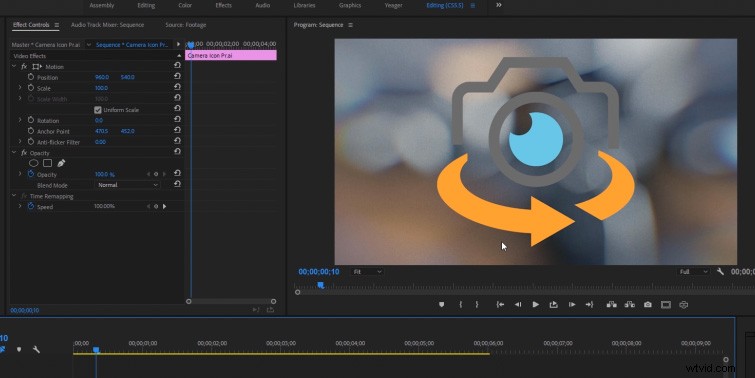
Task: Switch to the Color workspace tab
Action: point(185,5)
